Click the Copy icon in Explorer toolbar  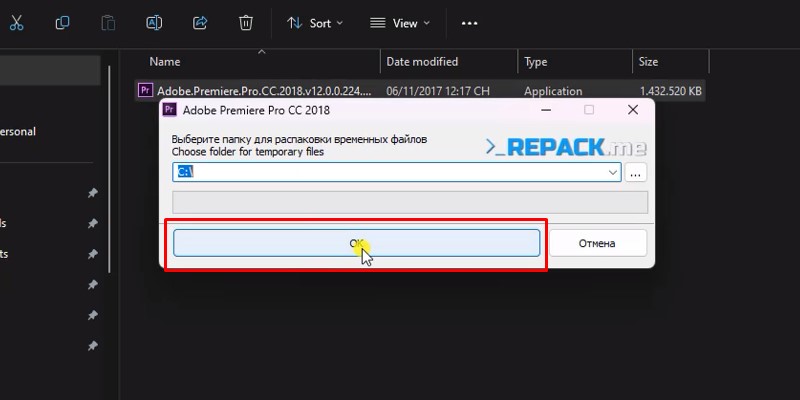(x=63, y=22)
